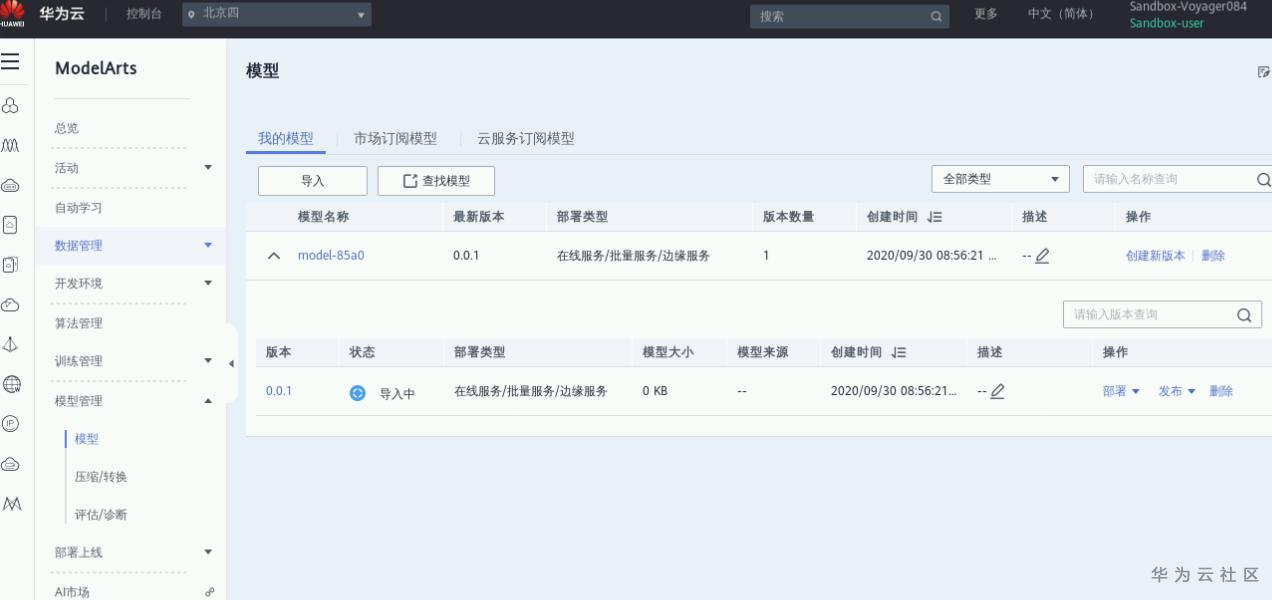Open 压缩/转换 in the sidebar
Viewport: 1272px width, 600px height.
click(x=101, y=477)
